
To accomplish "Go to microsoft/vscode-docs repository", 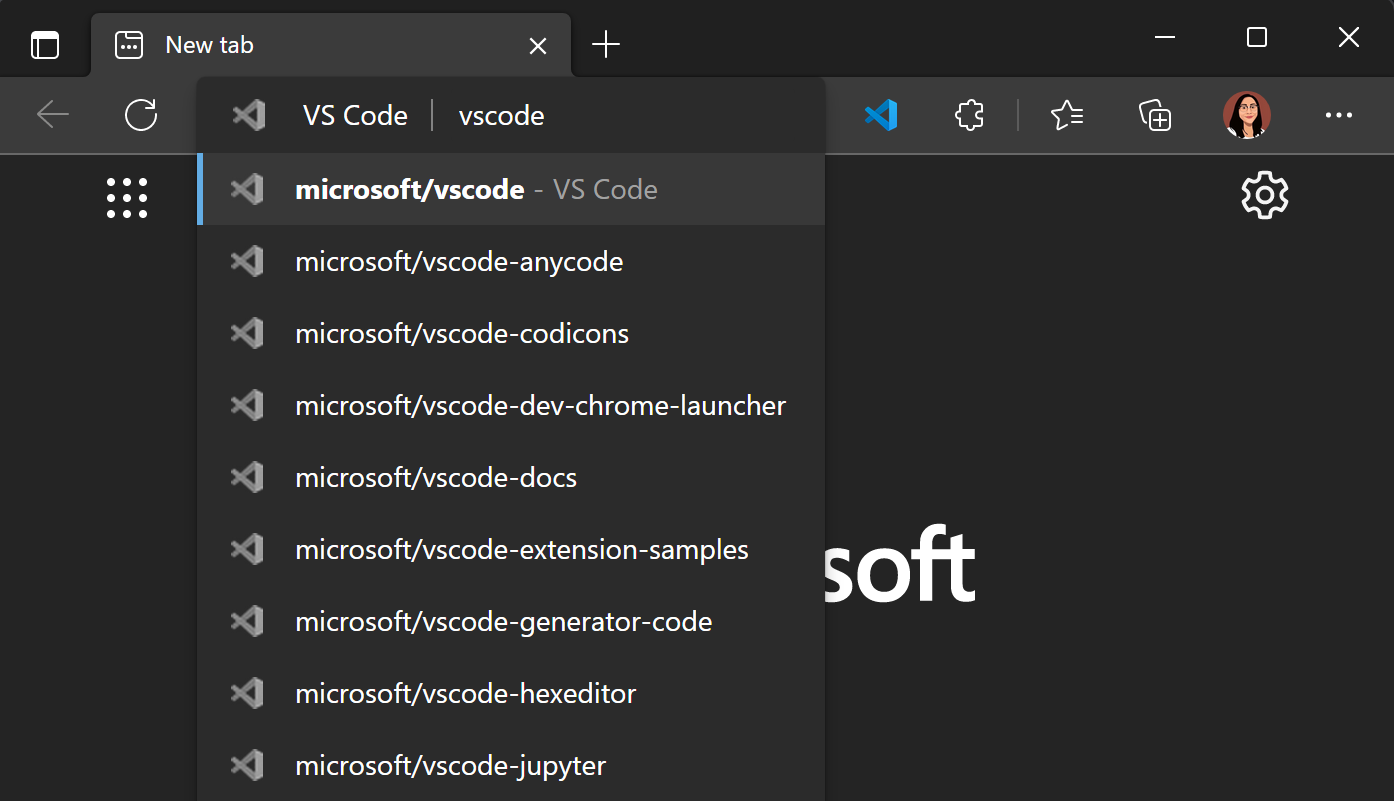I will (x=436, y=477).
